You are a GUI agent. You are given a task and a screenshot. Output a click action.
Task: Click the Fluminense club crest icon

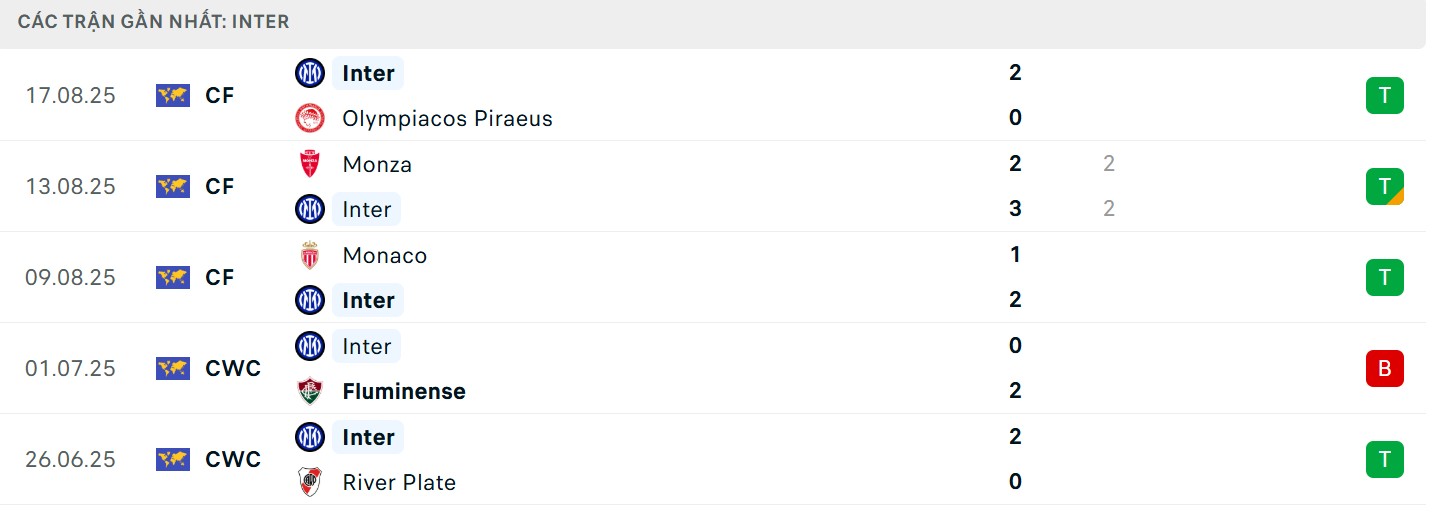(310, 391)
